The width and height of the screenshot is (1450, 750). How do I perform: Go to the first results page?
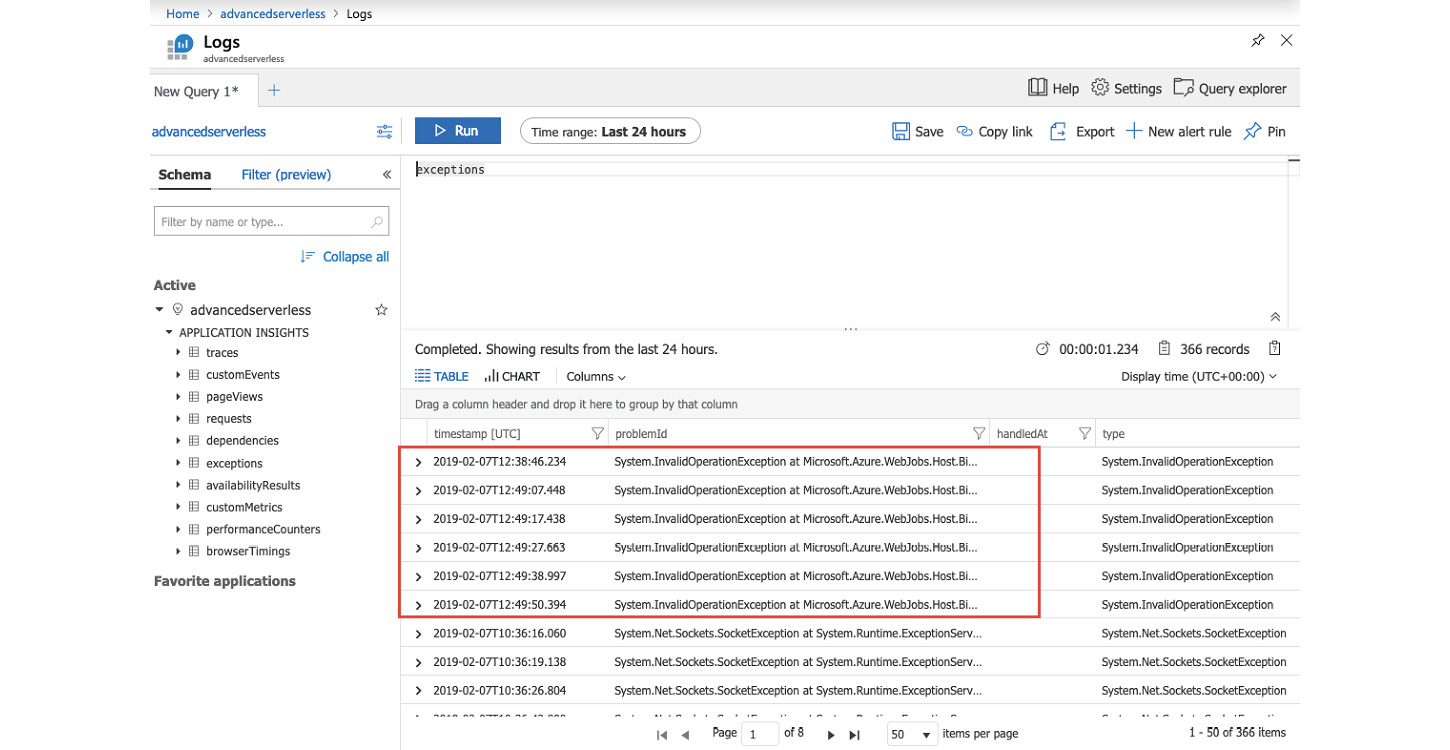(x=661, y=735)
